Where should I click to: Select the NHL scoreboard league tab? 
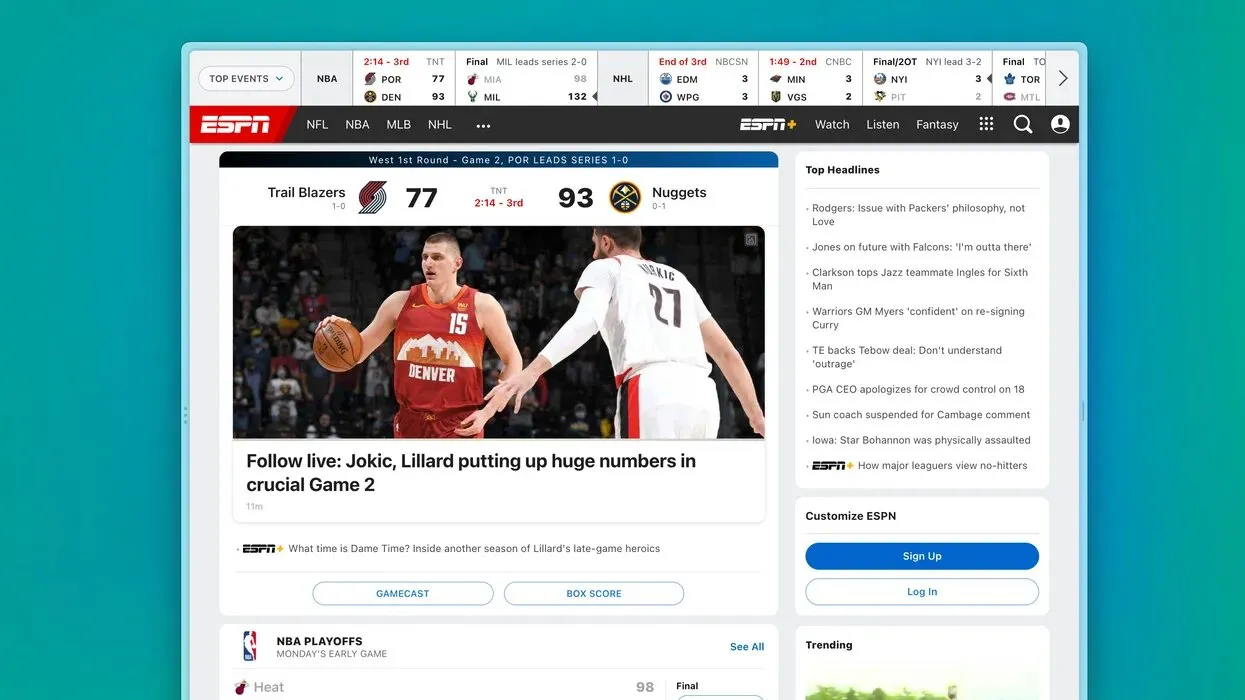[x=623, y=79]
